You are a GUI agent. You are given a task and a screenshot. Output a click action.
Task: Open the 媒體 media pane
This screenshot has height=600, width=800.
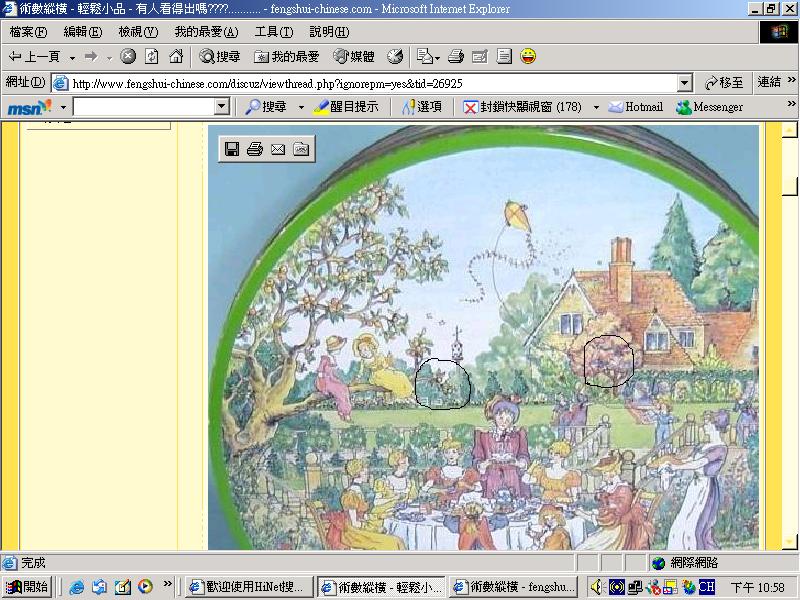tap(354, 56)
